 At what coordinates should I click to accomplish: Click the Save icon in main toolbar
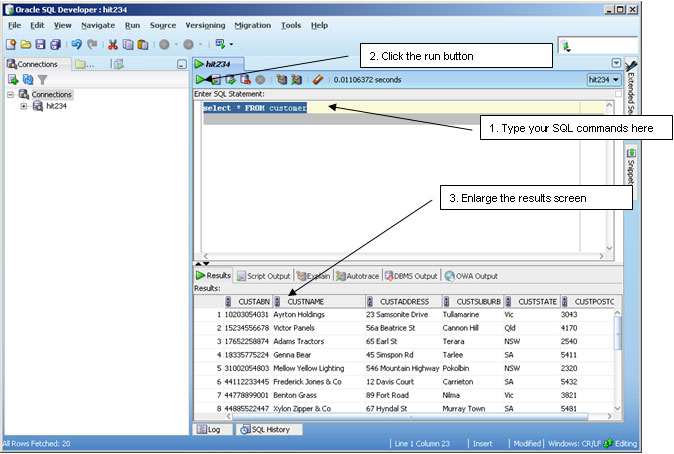point(40,44)
